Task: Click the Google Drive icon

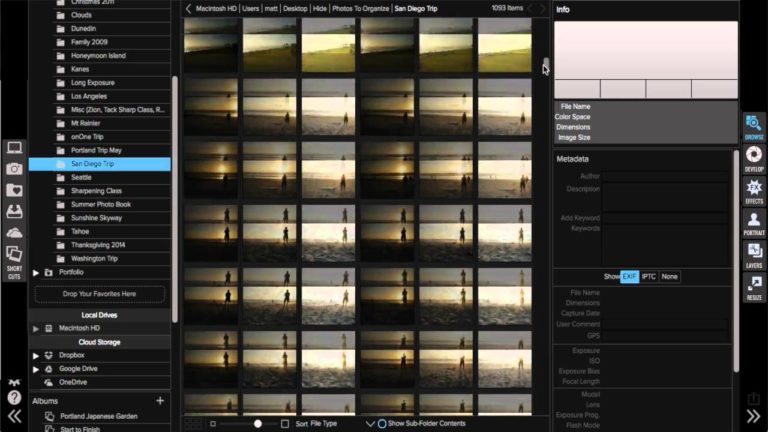Action: (x=48, y=369)
